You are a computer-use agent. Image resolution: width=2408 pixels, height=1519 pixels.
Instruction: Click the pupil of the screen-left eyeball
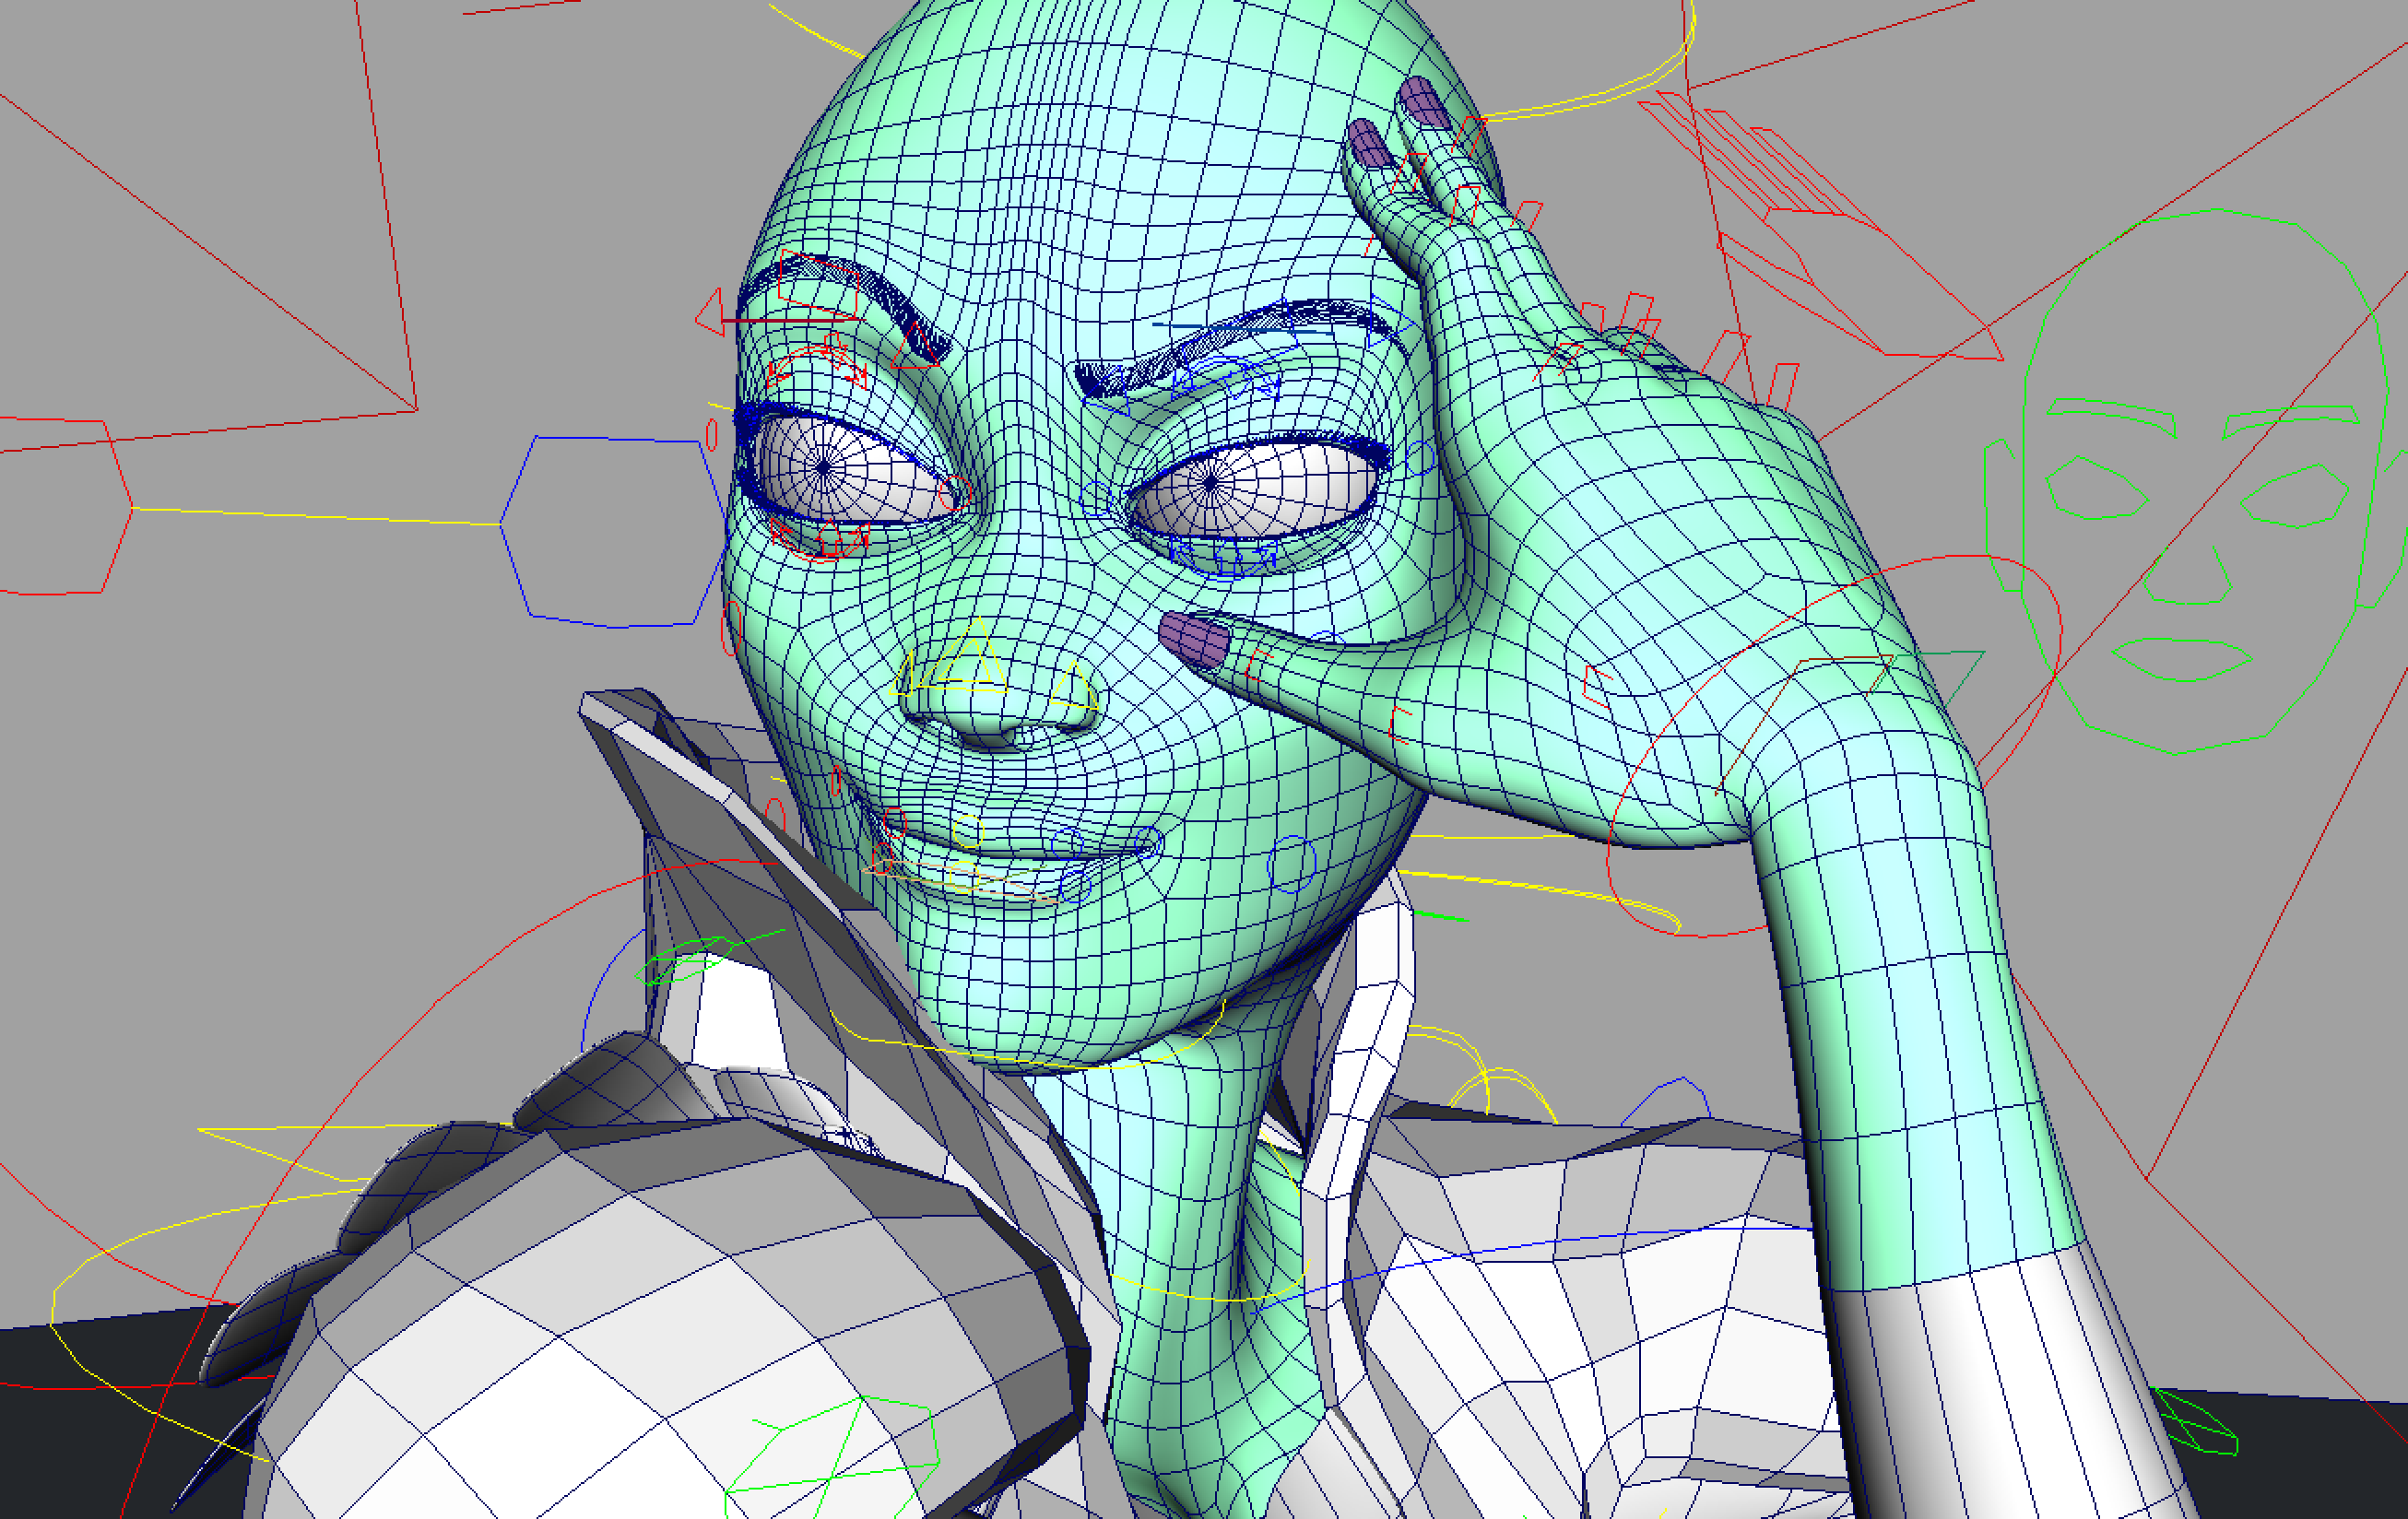[823, 466]
